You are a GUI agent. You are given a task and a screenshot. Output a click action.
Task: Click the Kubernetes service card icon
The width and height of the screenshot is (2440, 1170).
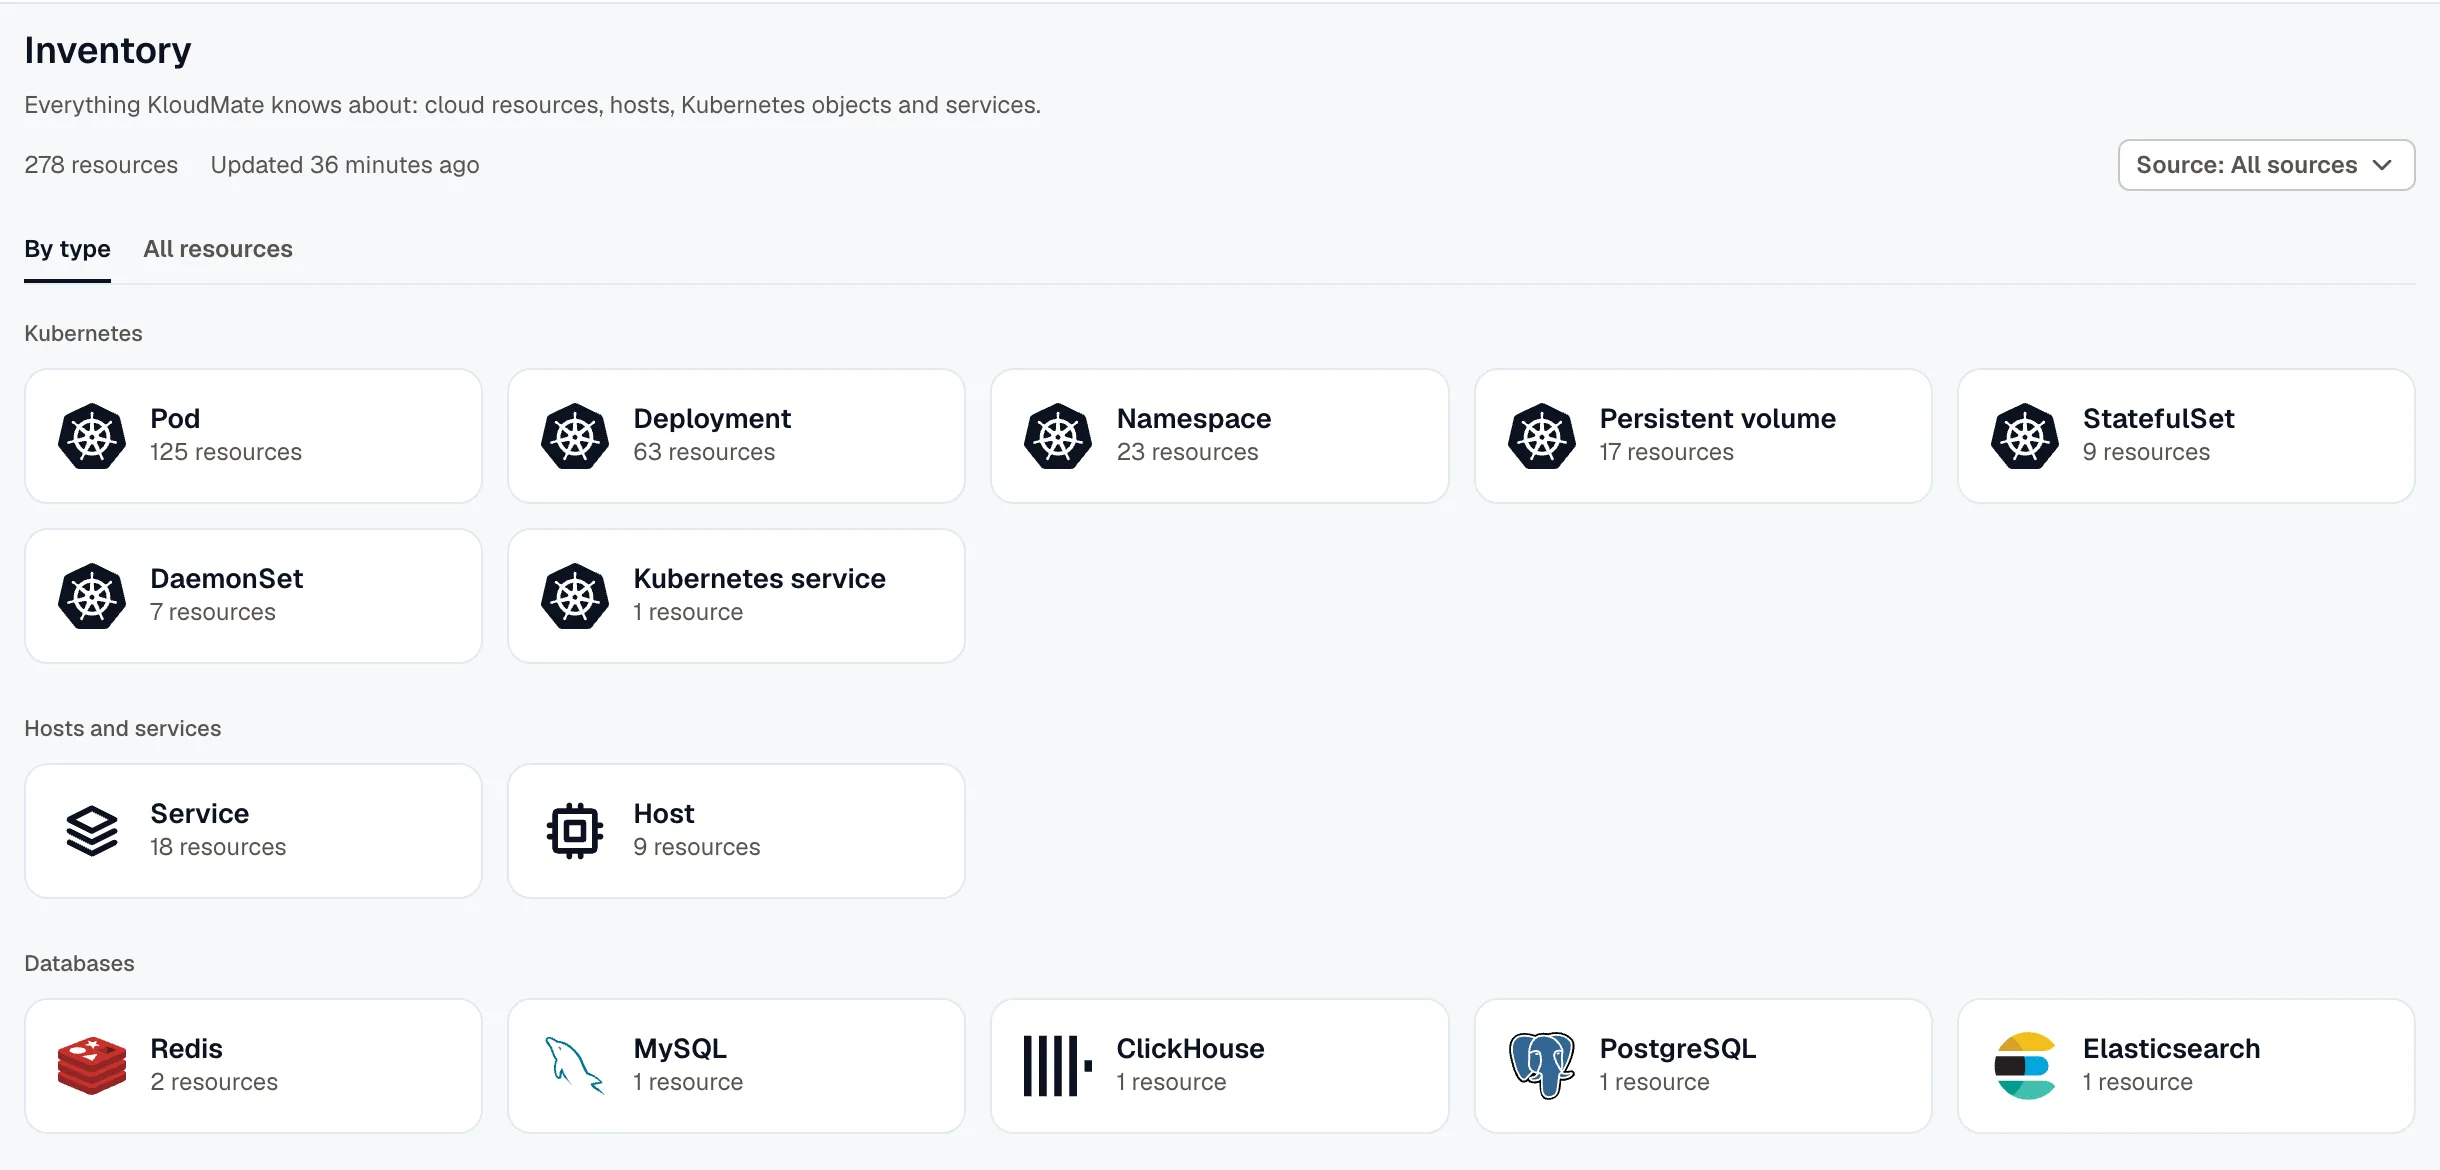575,596
